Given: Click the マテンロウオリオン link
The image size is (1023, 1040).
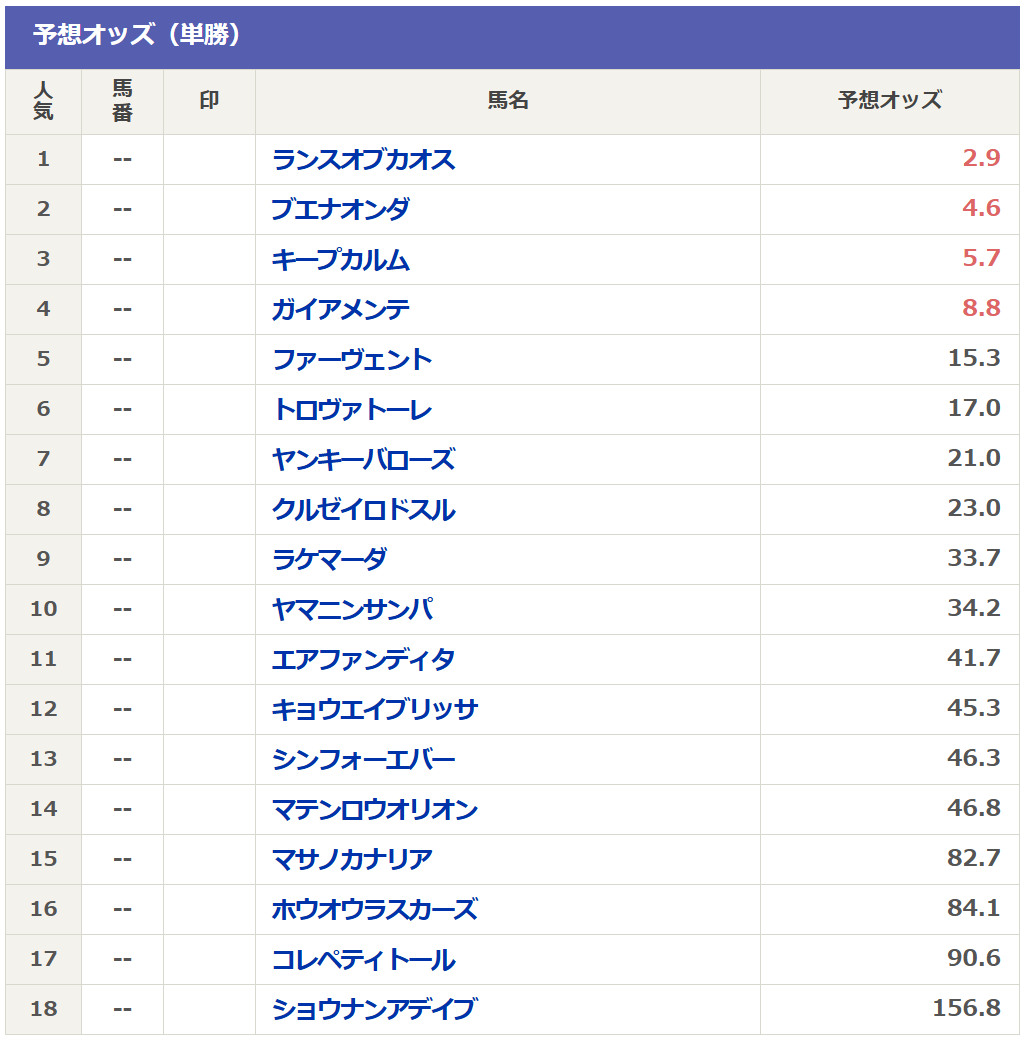Looking at the screenshot, I should pyautogui.click(x=375, y=810).
